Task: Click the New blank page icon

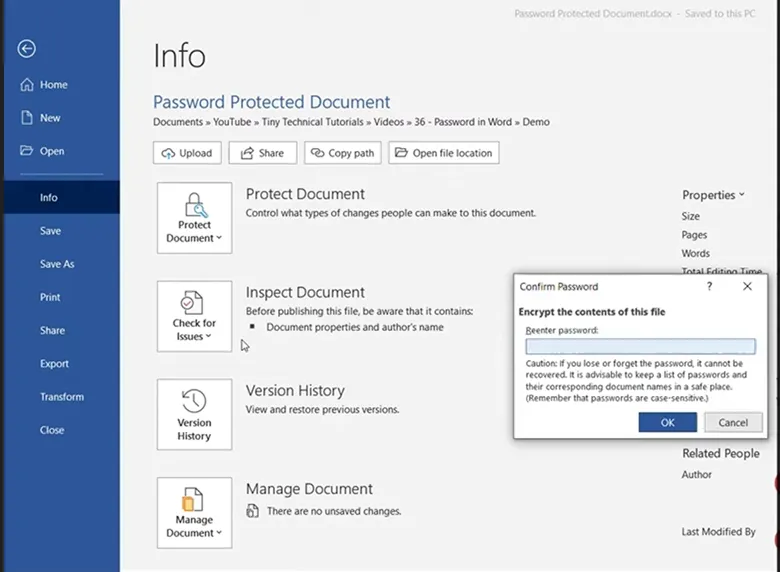Action: click(27, 118)
